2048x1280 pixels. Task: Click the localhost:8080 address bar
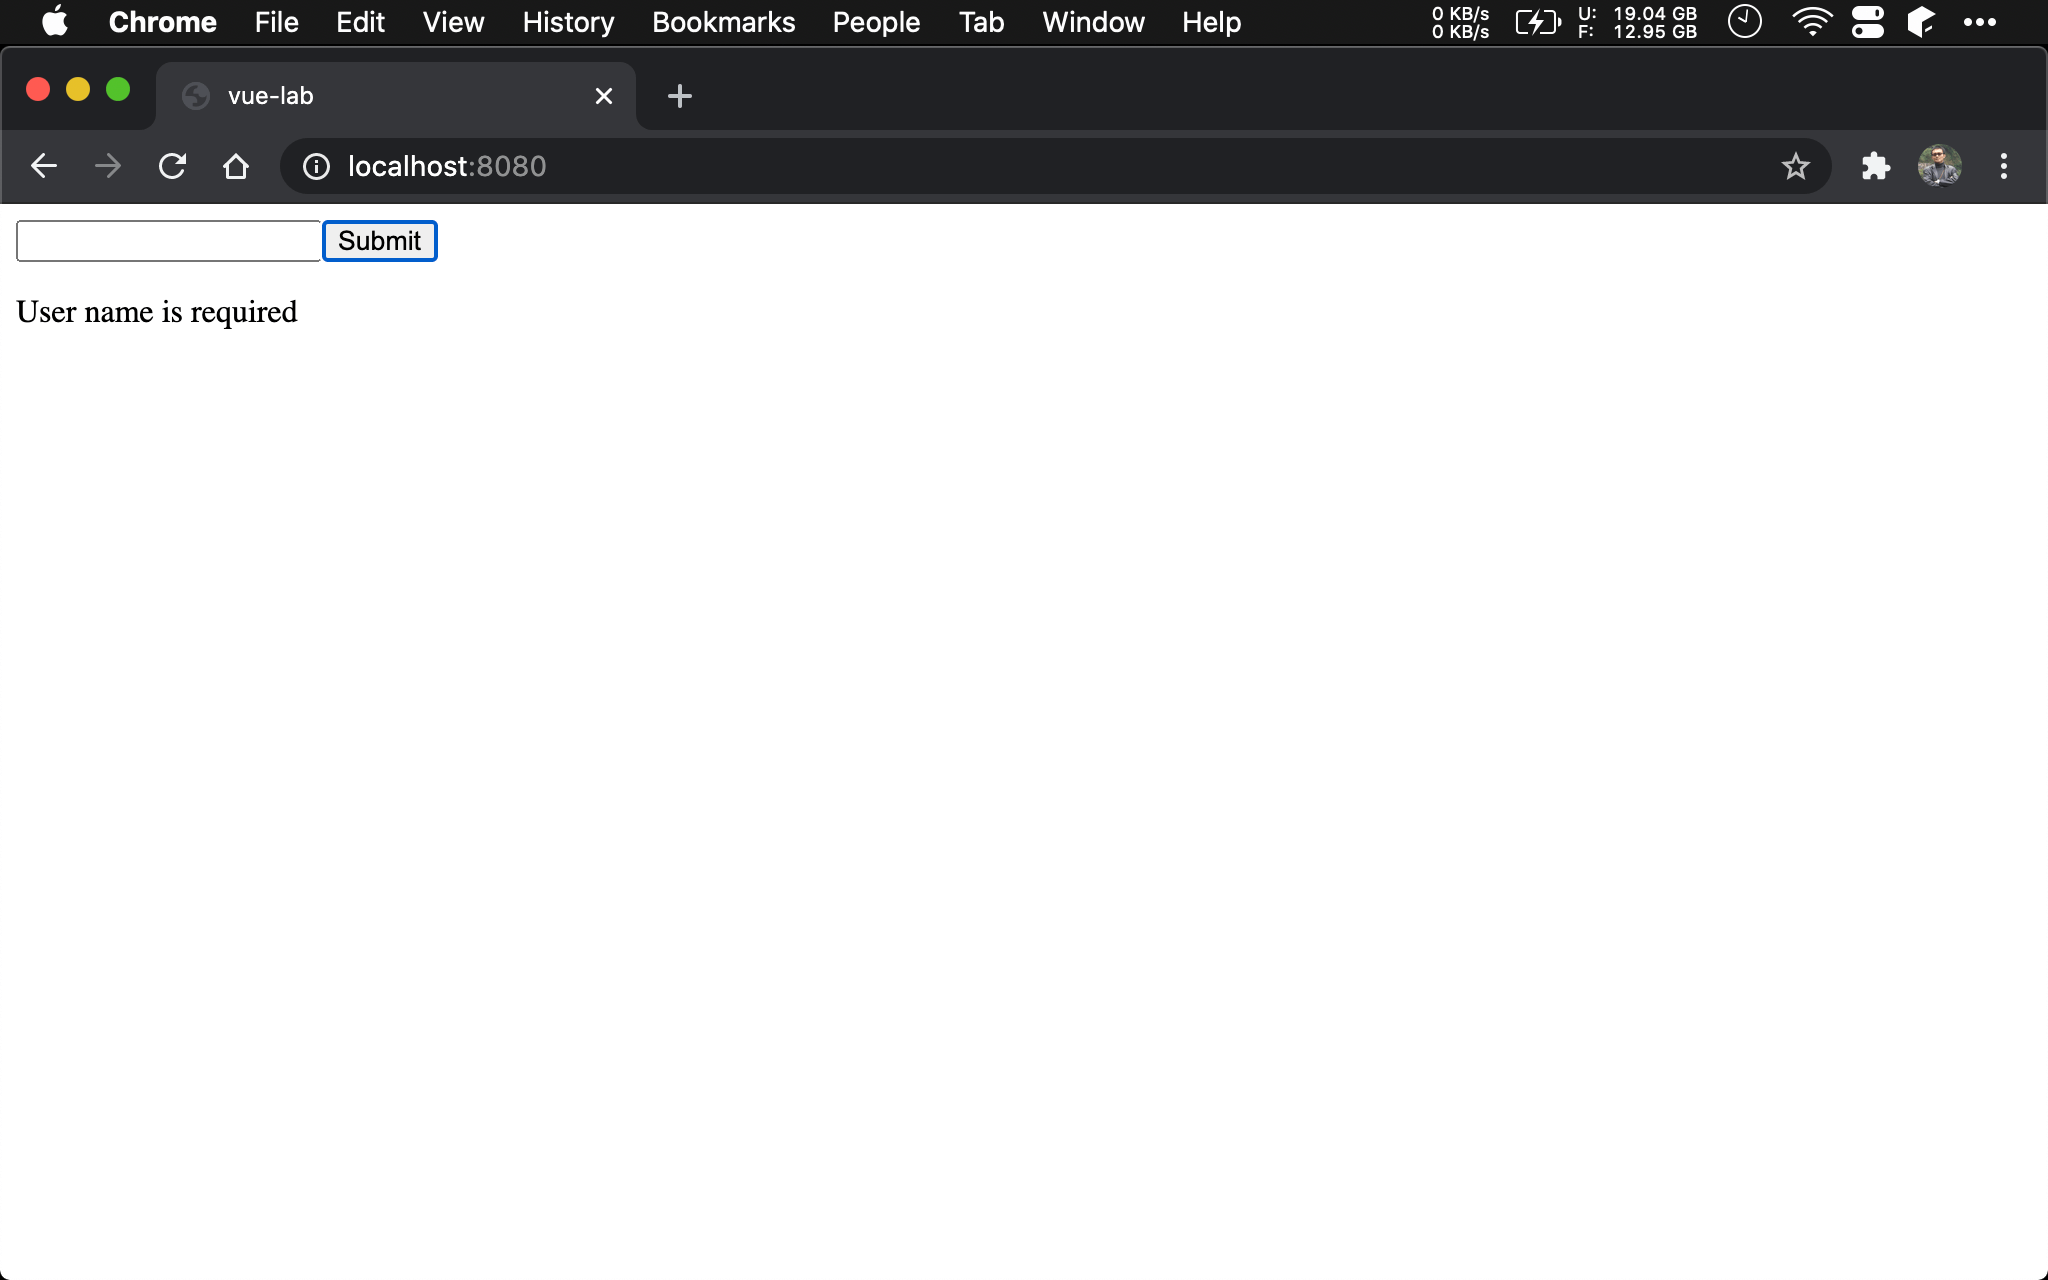pyautogui.click(x=1000, y=166)
